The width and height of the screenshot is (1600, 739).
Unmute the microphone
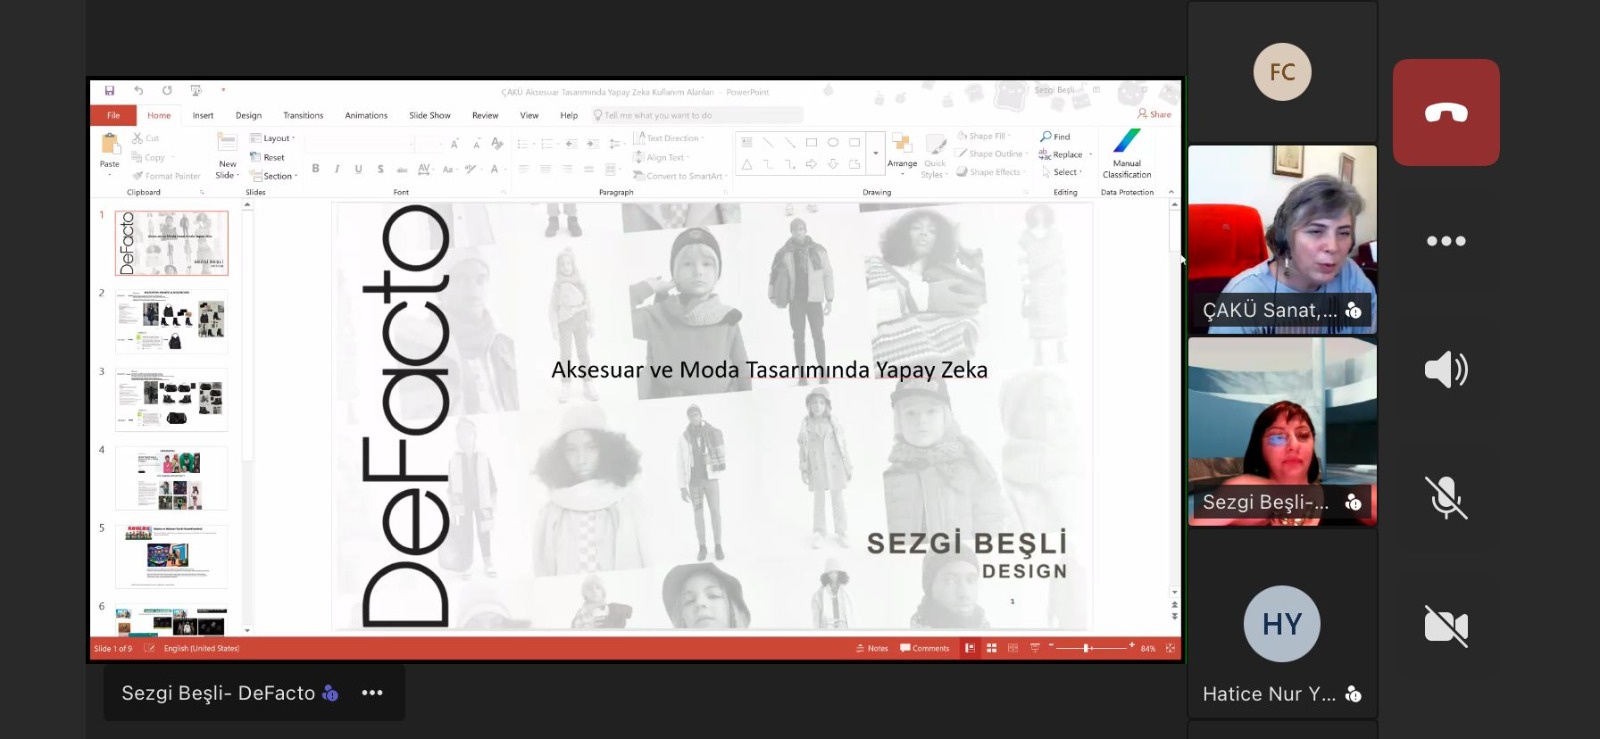(x=1446, y=497)
